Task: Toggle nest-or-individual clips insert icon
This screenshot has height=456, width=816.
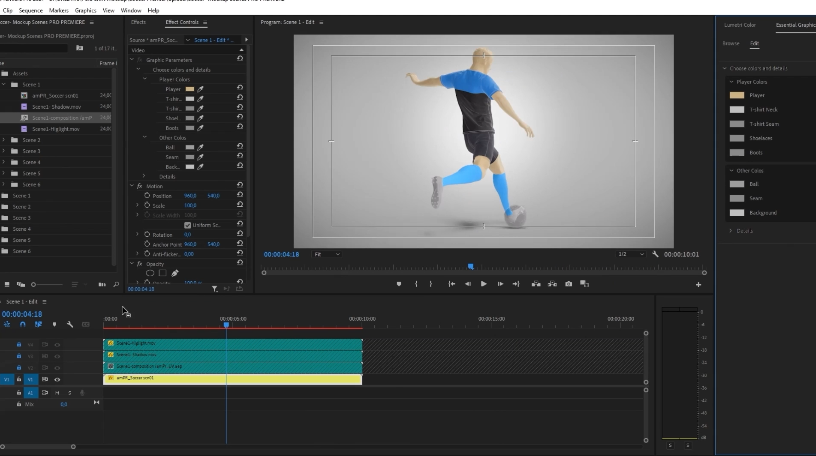Action: 7,324
